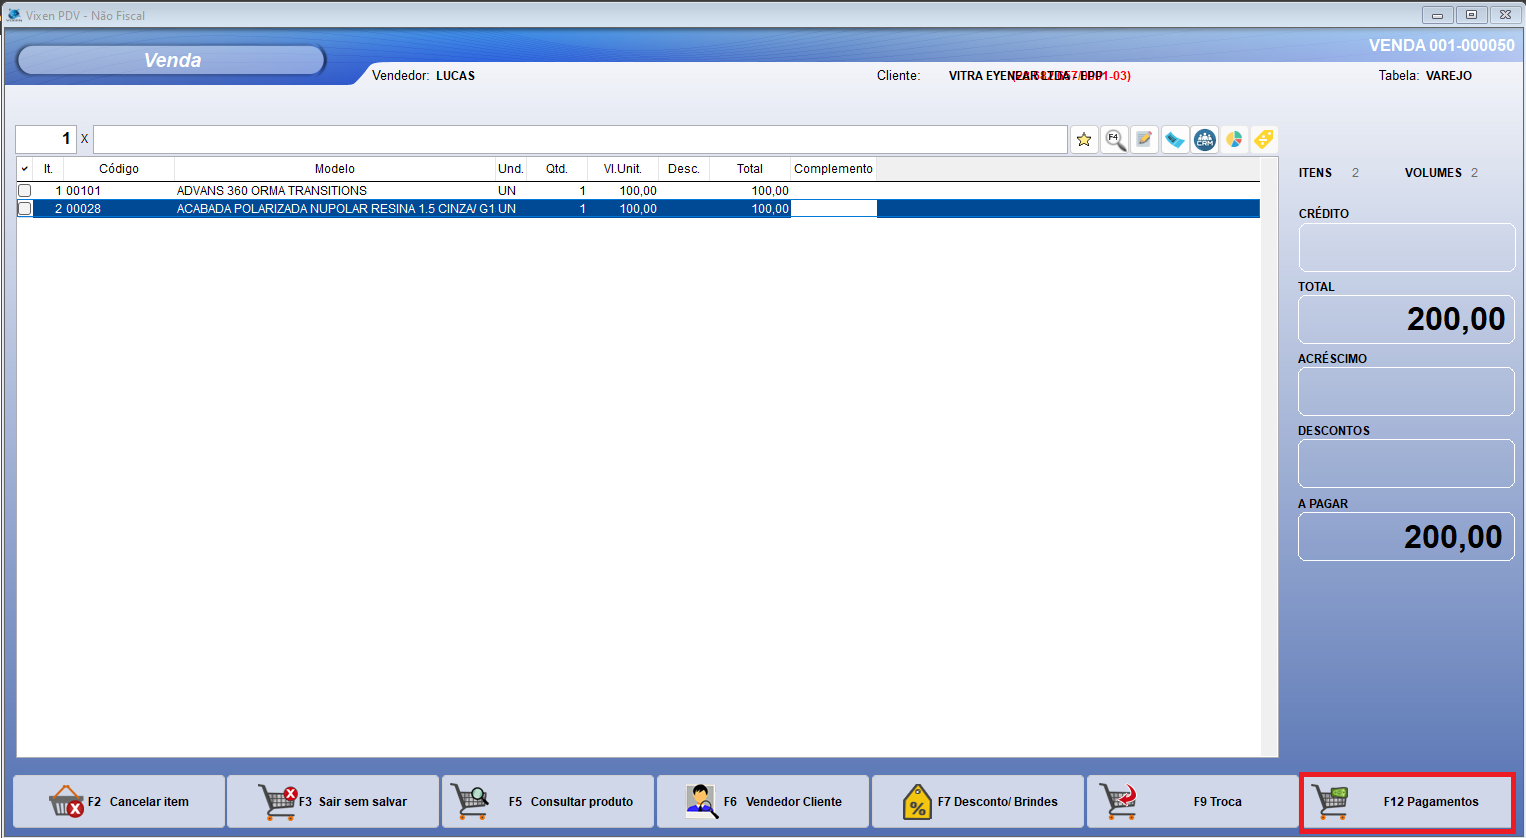Click F3 Sair sem salvar button

coord(332,801)
